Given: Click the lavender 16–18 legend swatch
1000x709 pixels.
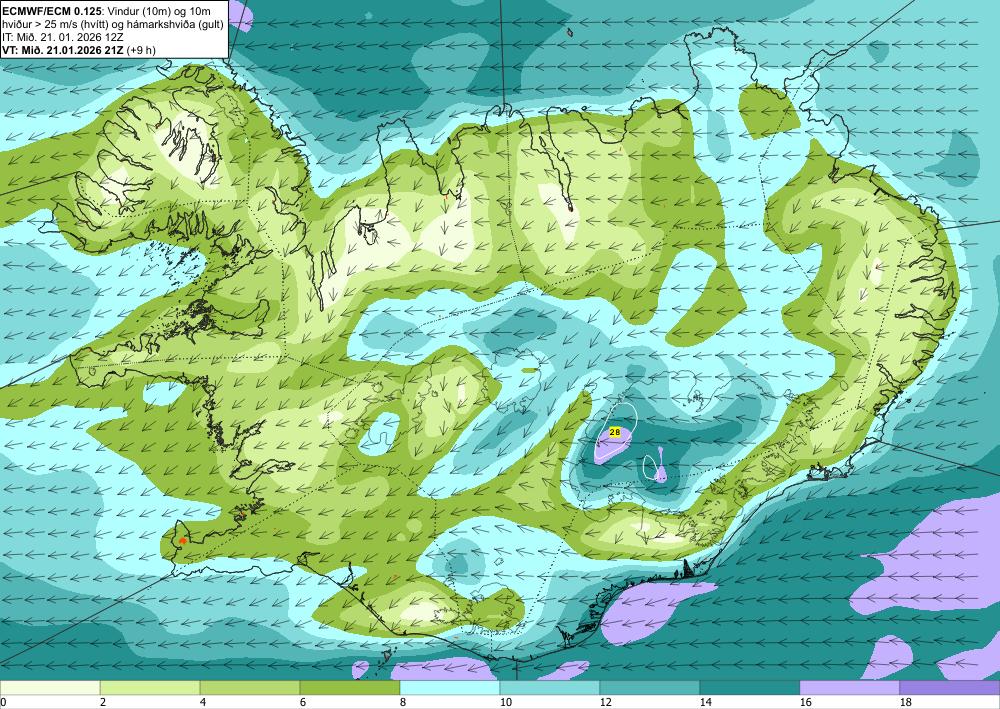Looking at the screenshot, I should point(849,687).
